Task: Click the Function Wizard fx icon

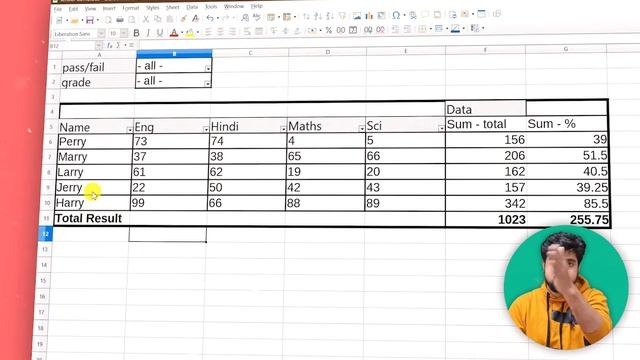Action: point(109,46)
